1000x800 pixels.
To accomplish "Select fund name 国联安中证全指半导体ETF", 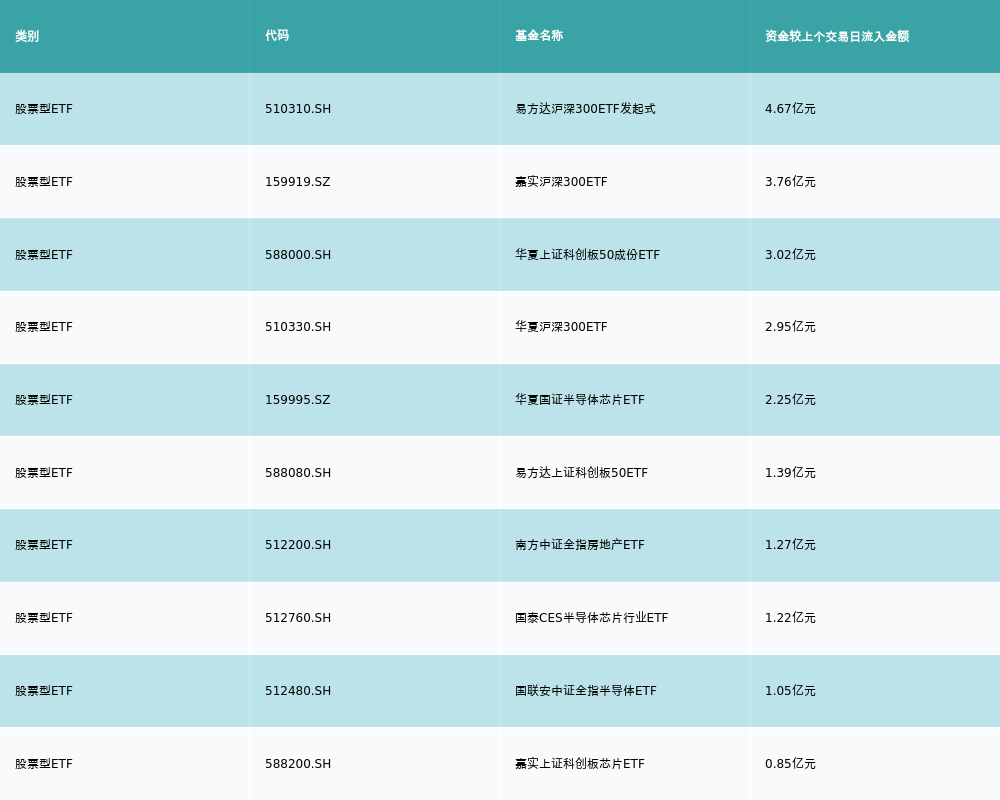I will [586, 691].
